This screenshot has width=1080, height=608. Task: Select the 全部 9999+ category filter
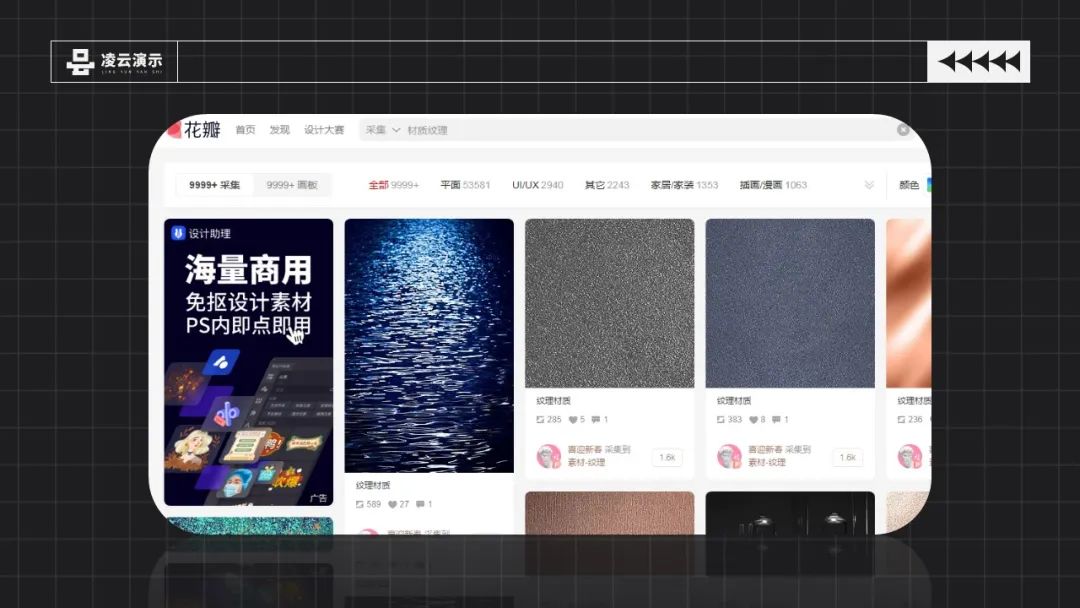(393, 185)
